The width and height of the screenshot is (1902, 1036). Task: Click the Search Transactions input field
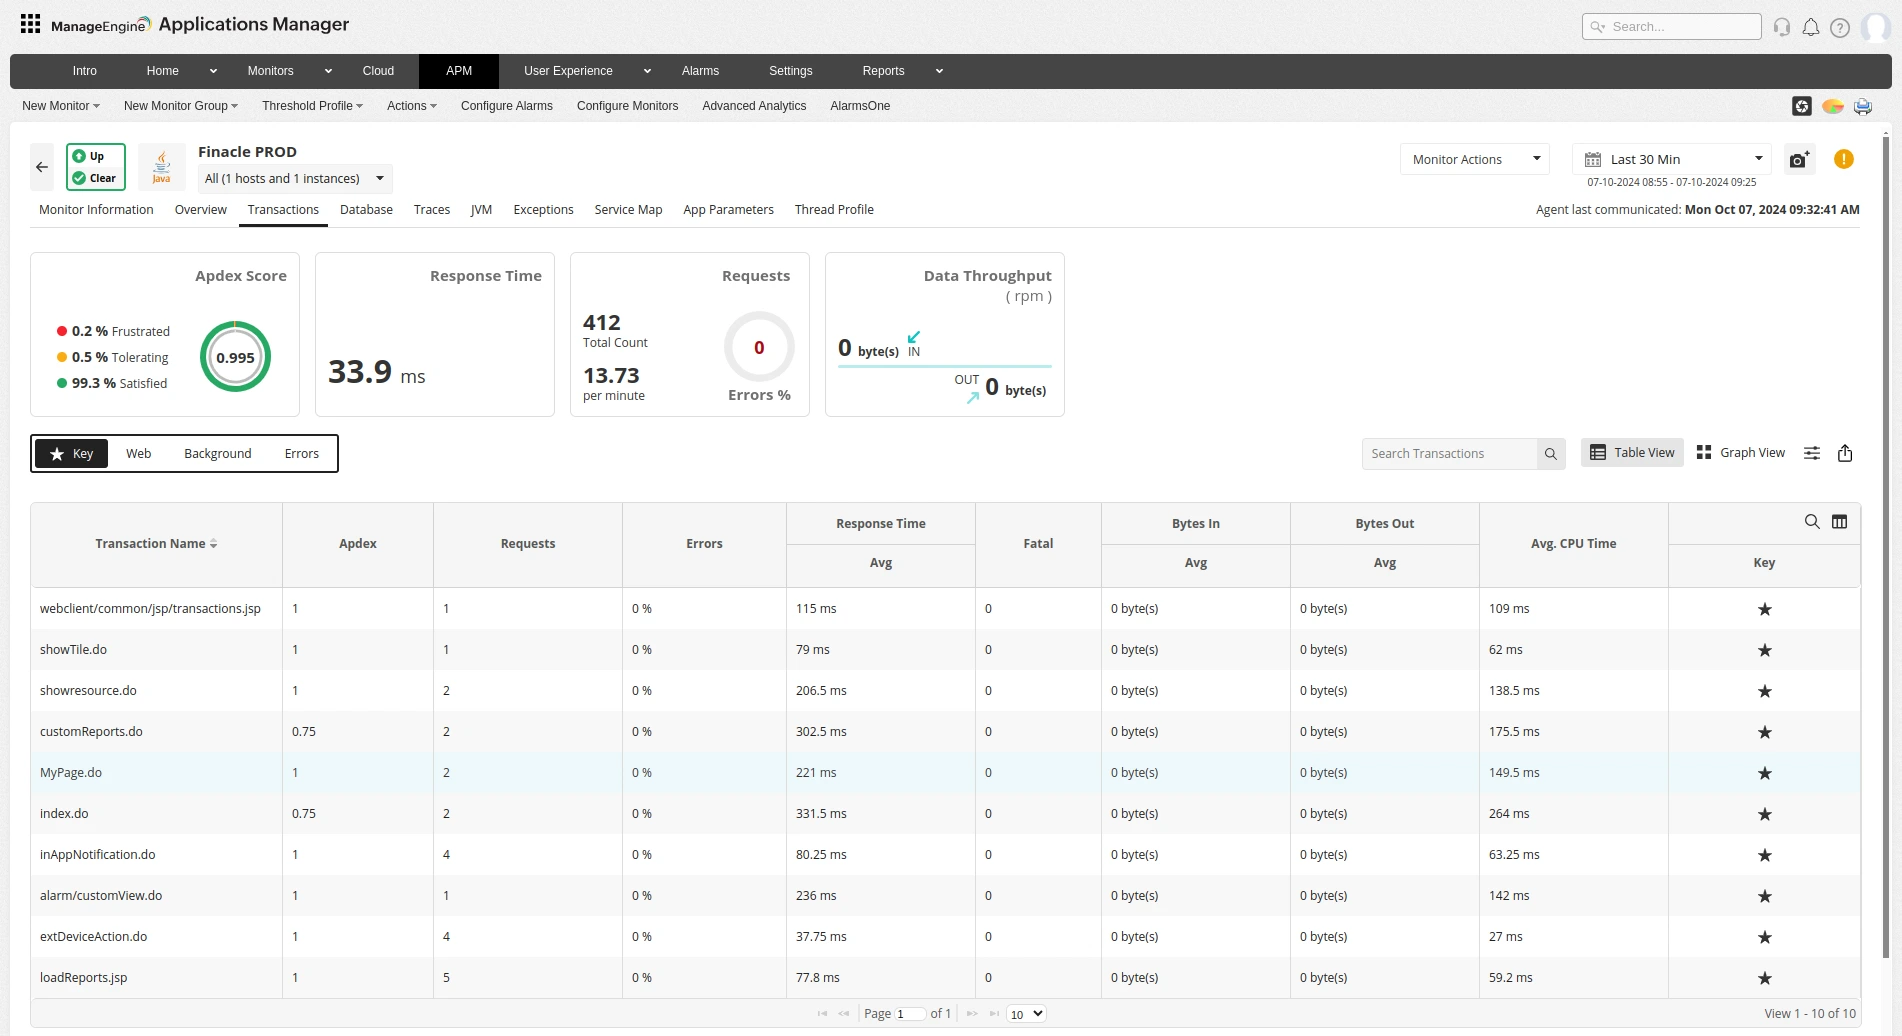(1449, 454)
